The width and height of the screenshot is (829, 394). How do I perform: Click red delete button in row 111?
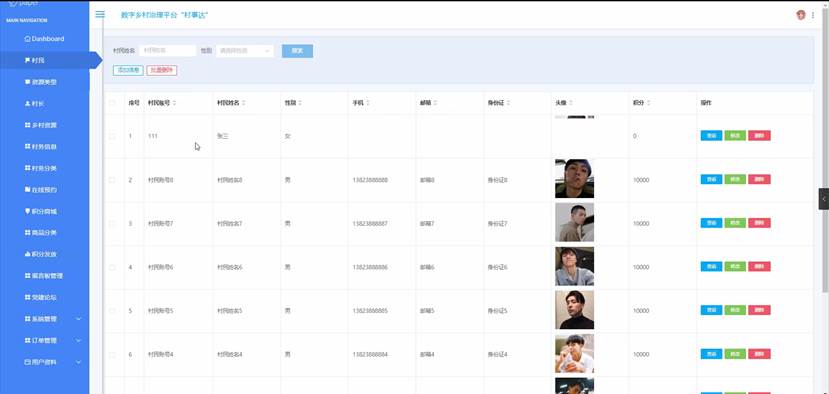(x=759, y=136)
